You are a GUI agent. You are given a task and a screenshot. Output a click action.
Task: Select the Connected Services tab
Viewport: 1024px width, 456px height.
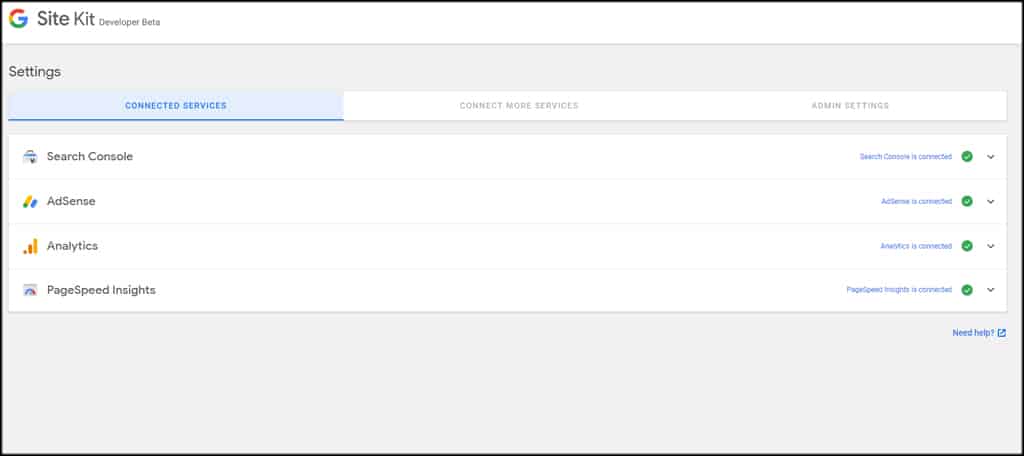click(x=176, y=106)
